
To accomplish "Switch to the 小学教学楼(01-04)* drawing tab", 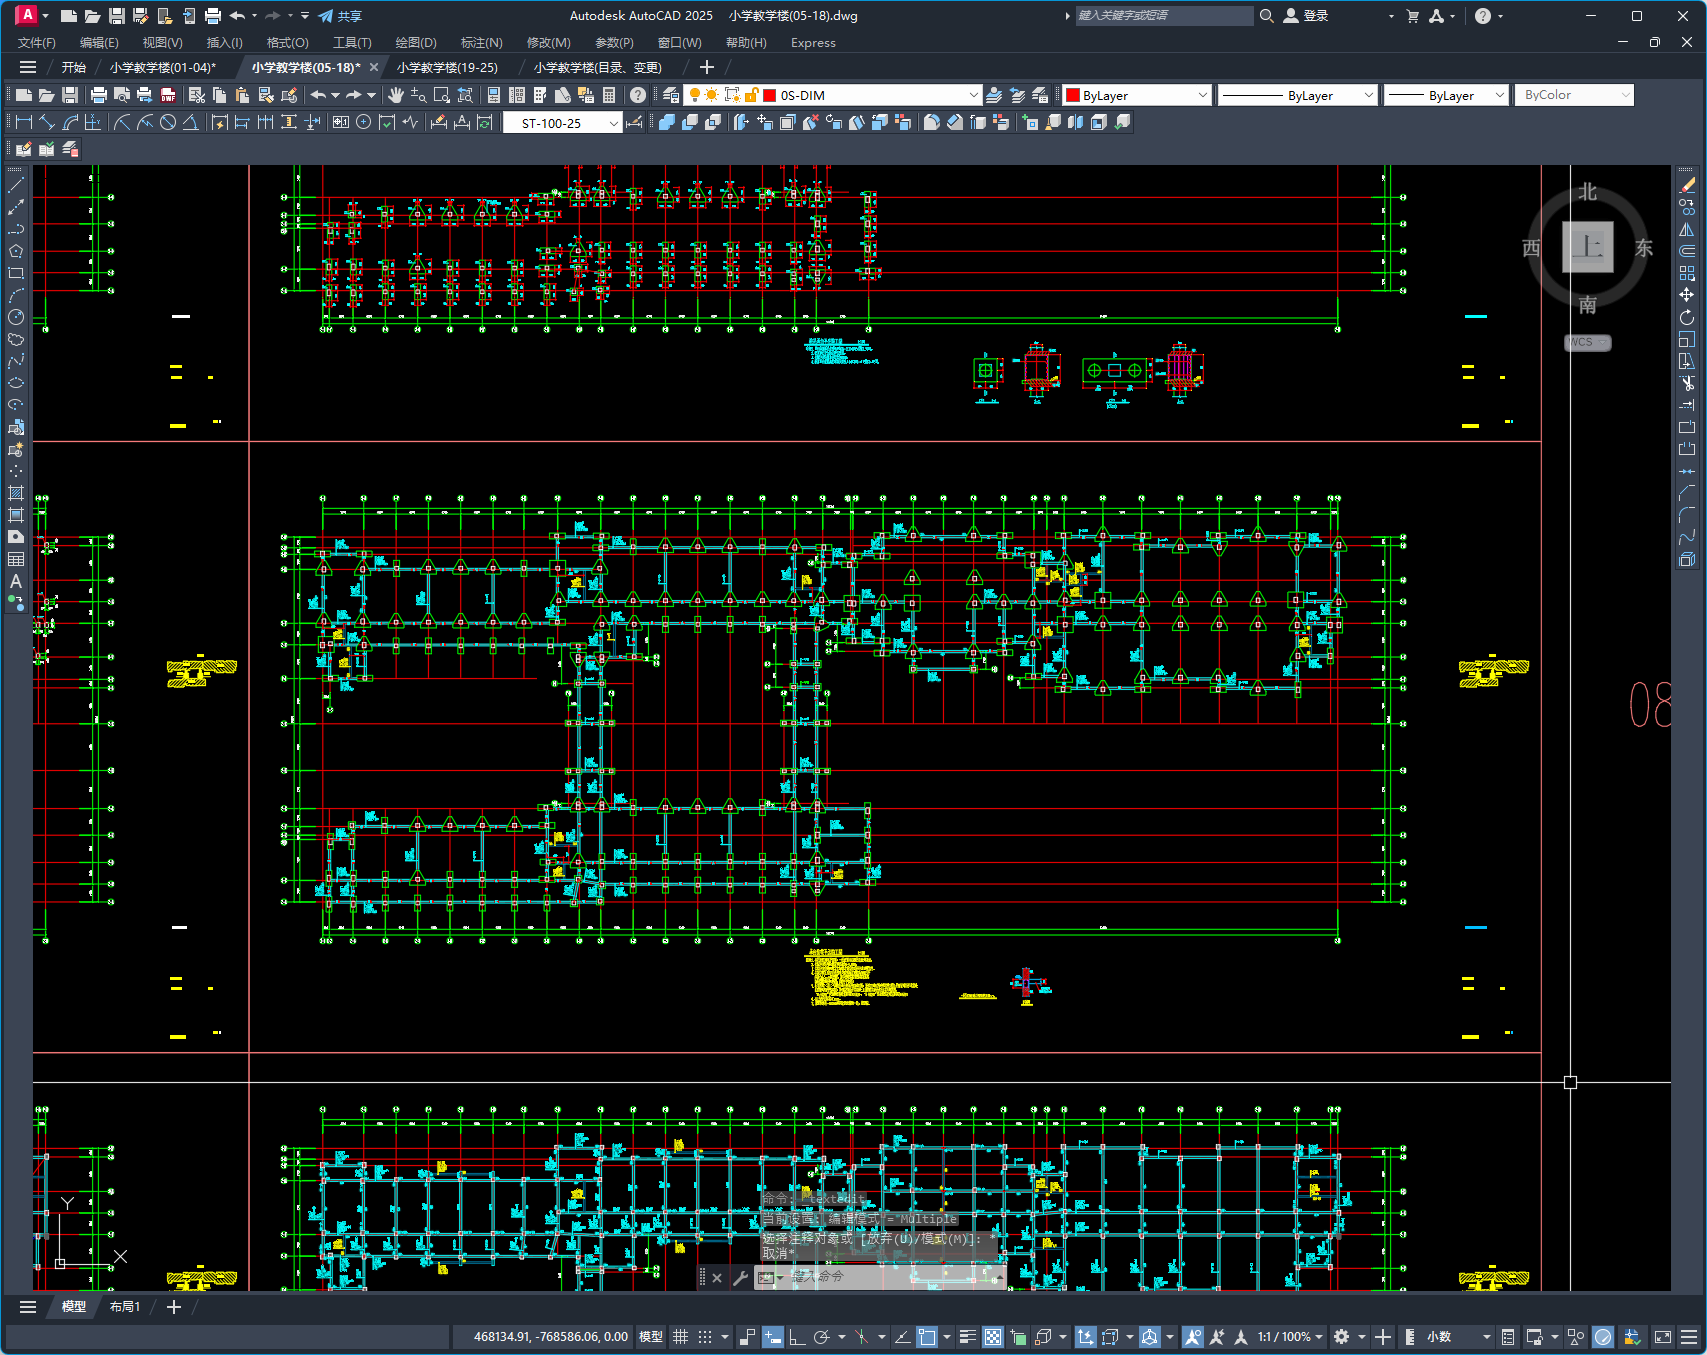I will pyautogui.click(x=162, y=67).
